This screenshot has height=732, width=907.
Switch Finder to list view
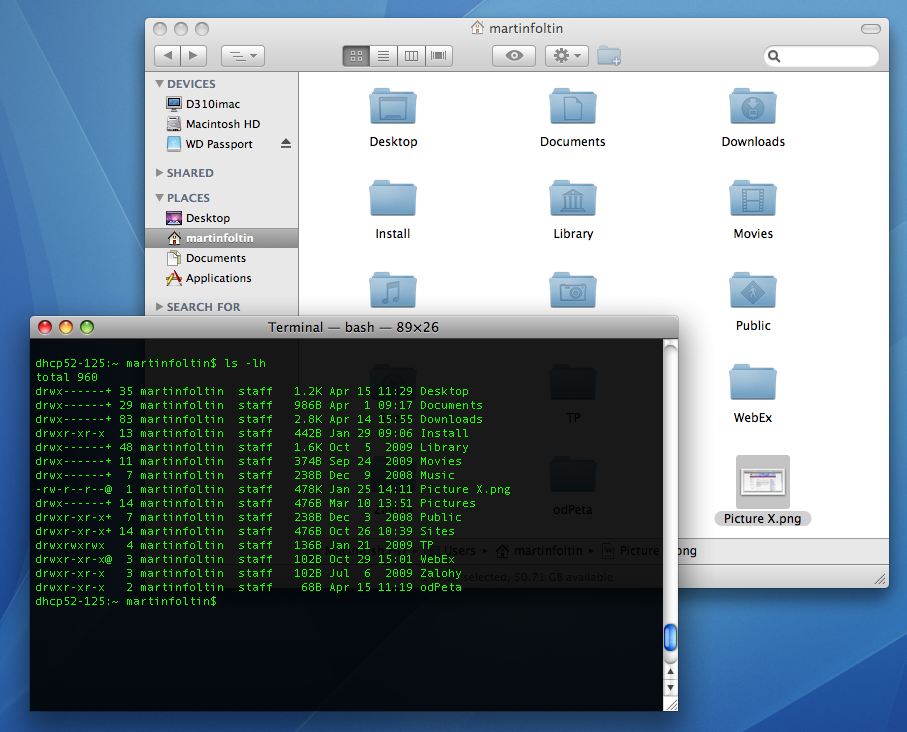[384, 56]
